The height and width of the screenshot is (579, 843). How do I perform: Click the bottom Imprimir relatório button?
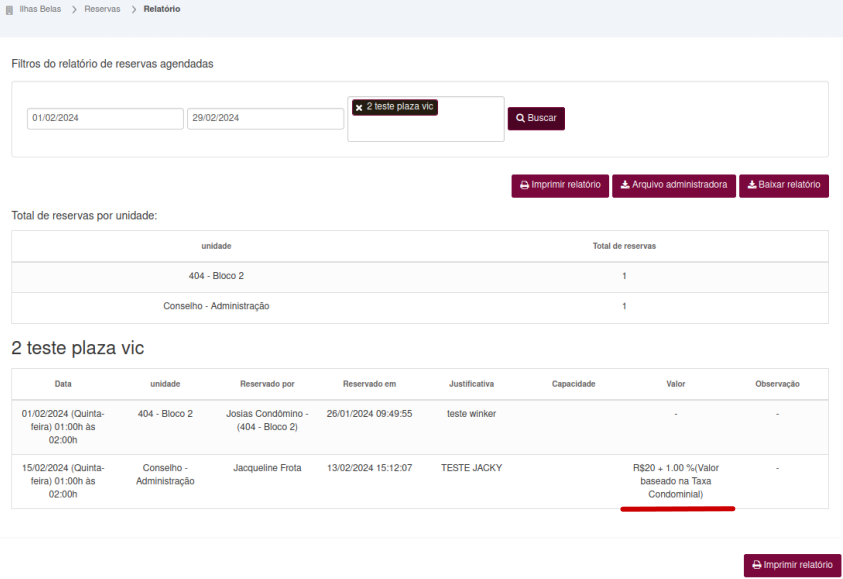(x=792, y=566)
